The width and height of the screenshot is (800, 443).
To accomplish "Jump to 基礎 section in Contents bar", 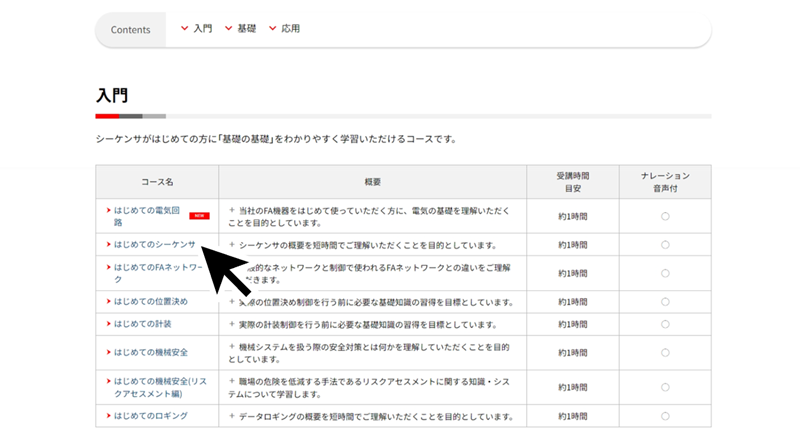I will 240,29.
